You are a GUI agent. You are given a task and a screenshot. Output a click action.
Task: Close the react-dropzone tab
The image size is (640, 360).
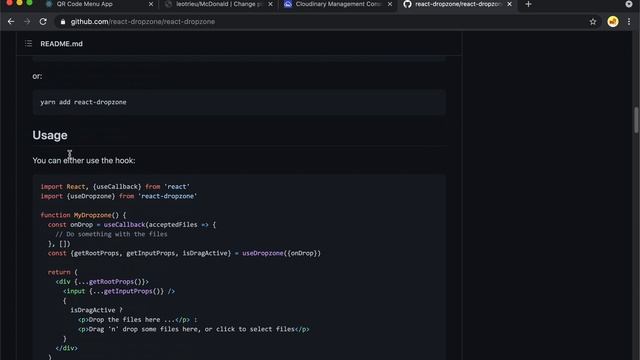click(x=509, y=4)
